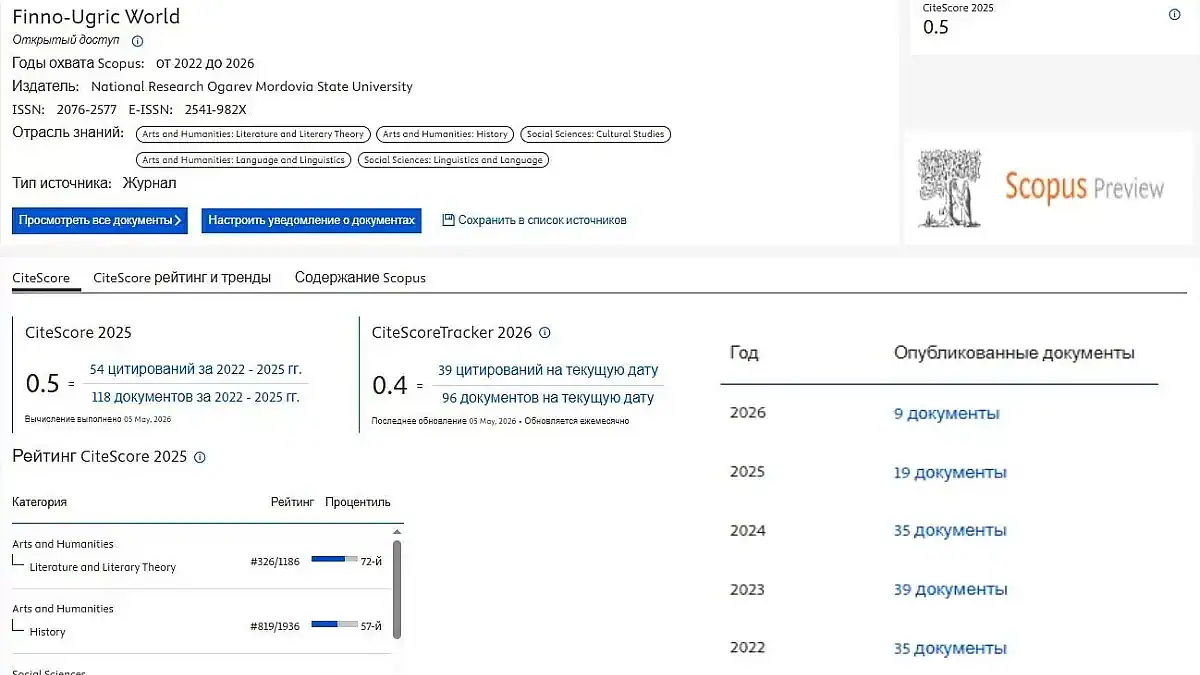
Task: Click the info icon beside CiteScore 2025 card
Action: point(1175,14)
